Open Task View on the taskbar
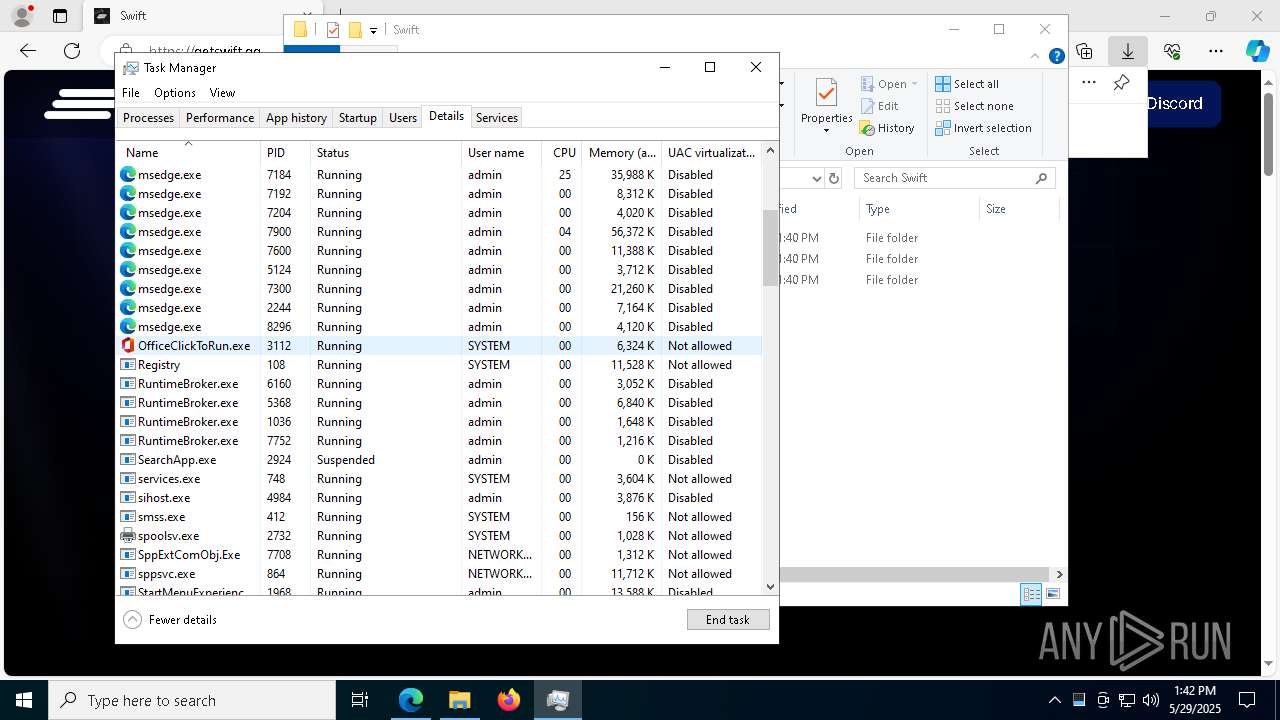 click(x=360, y=700)
